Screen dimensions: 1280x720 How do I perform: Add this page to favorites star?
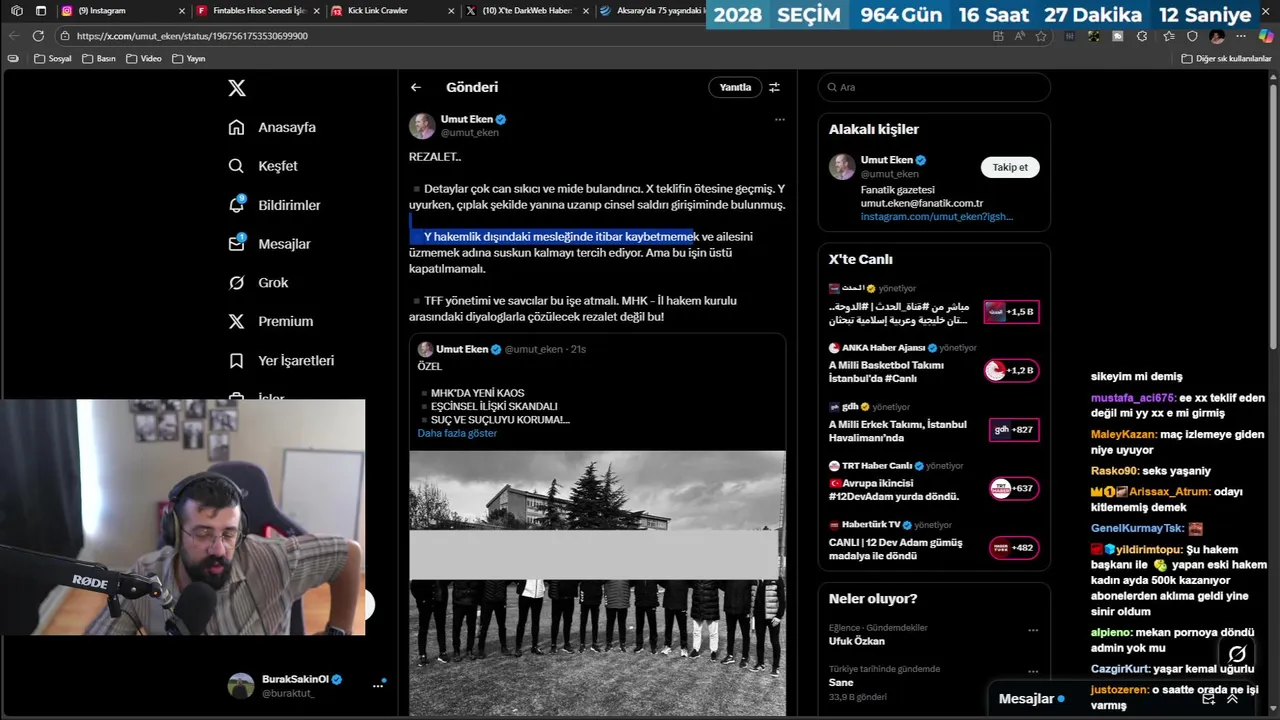coord(1041,36)
